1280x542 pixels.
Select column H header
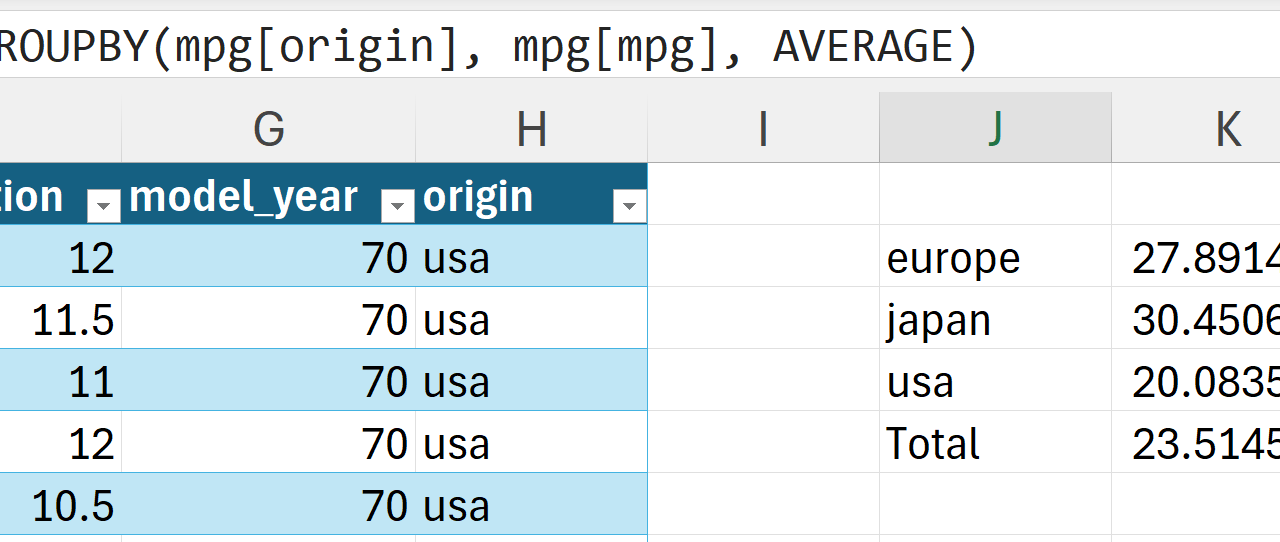[531, 129]
